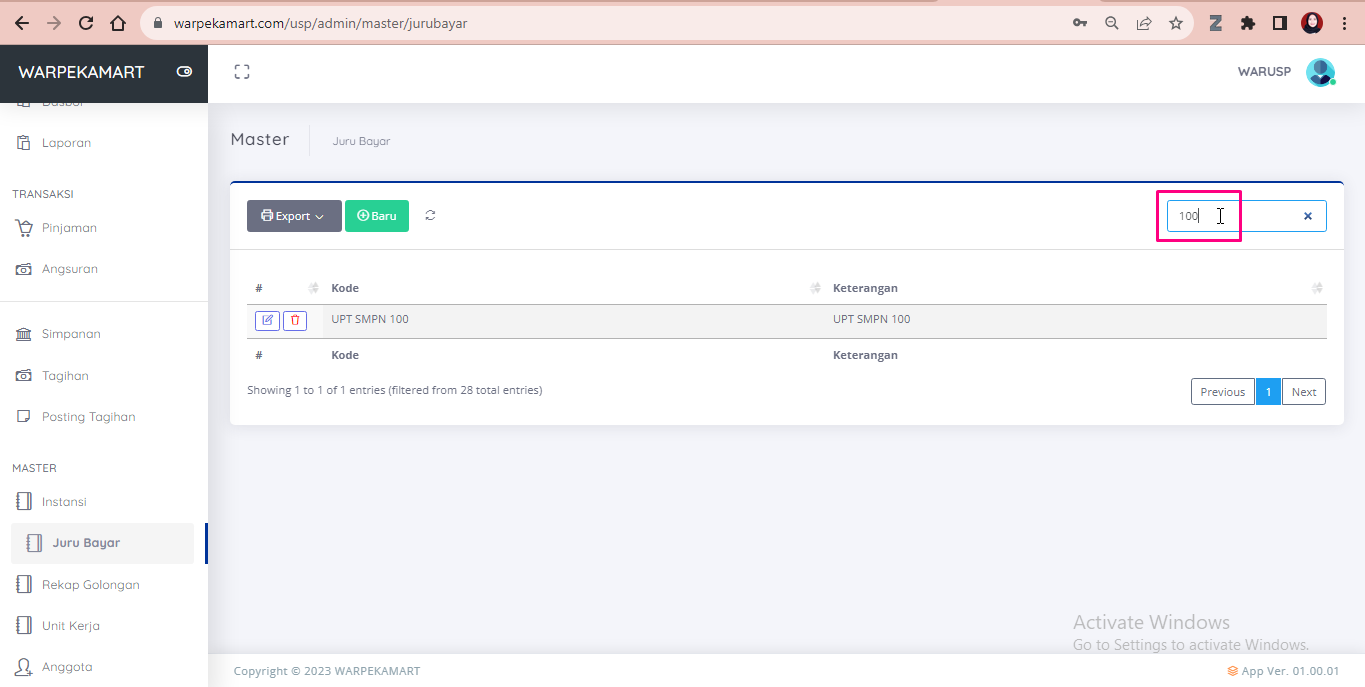Open the Chrome profile avatar
1365x687 pixels.
pos(1312,23)
